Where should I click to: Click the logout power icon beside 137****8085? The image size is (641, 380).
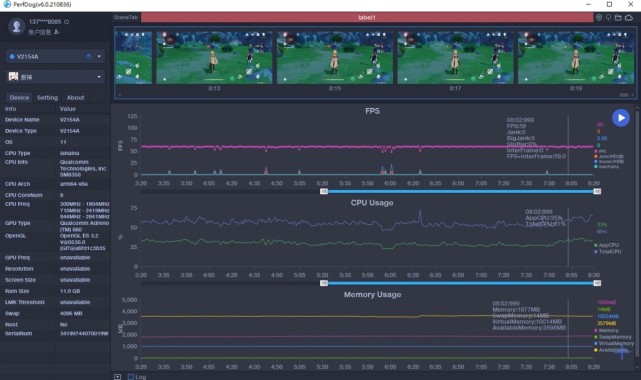(x=67, y=22)
